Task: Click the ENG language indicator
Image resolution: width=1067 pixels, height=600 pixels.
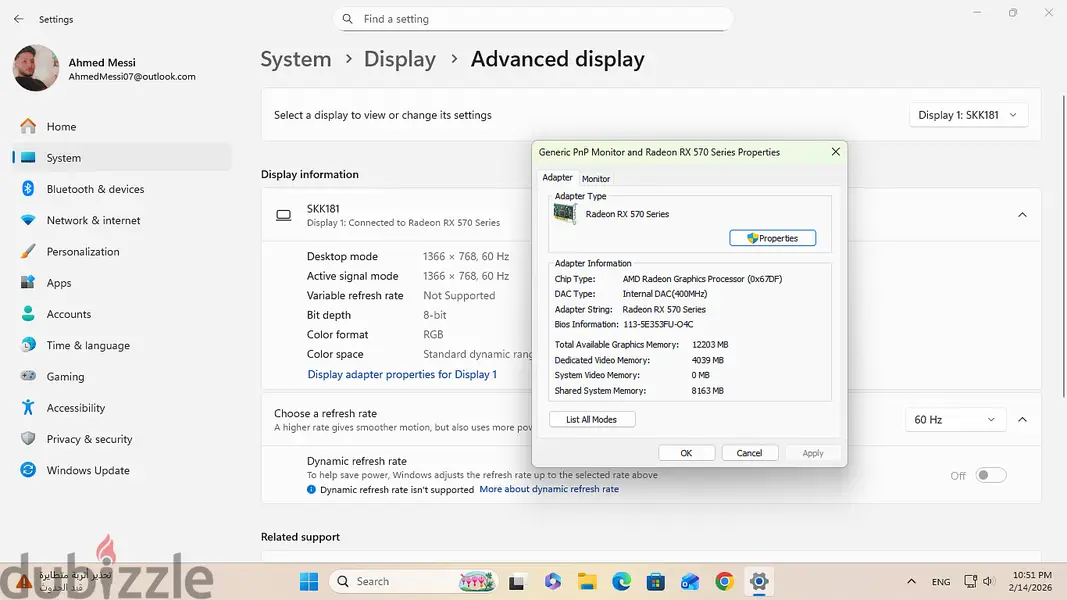Action: 941,582
